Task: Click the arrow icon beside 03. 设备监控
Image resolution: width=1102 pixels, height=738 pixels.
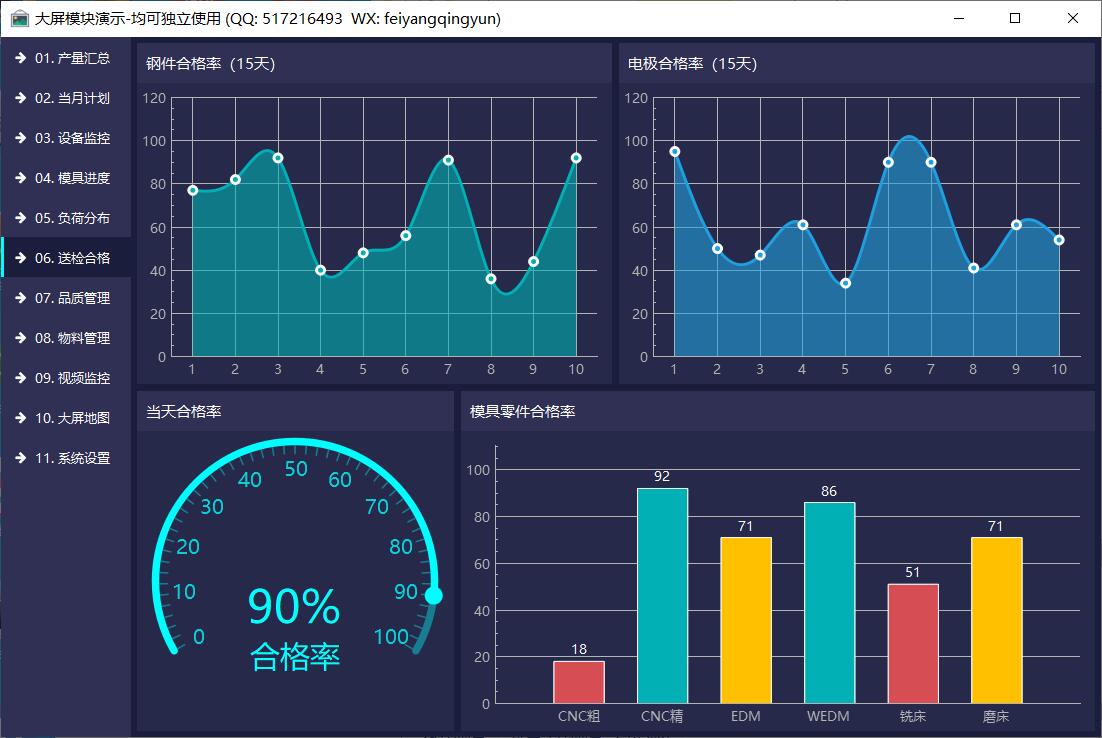Action: 20,138
